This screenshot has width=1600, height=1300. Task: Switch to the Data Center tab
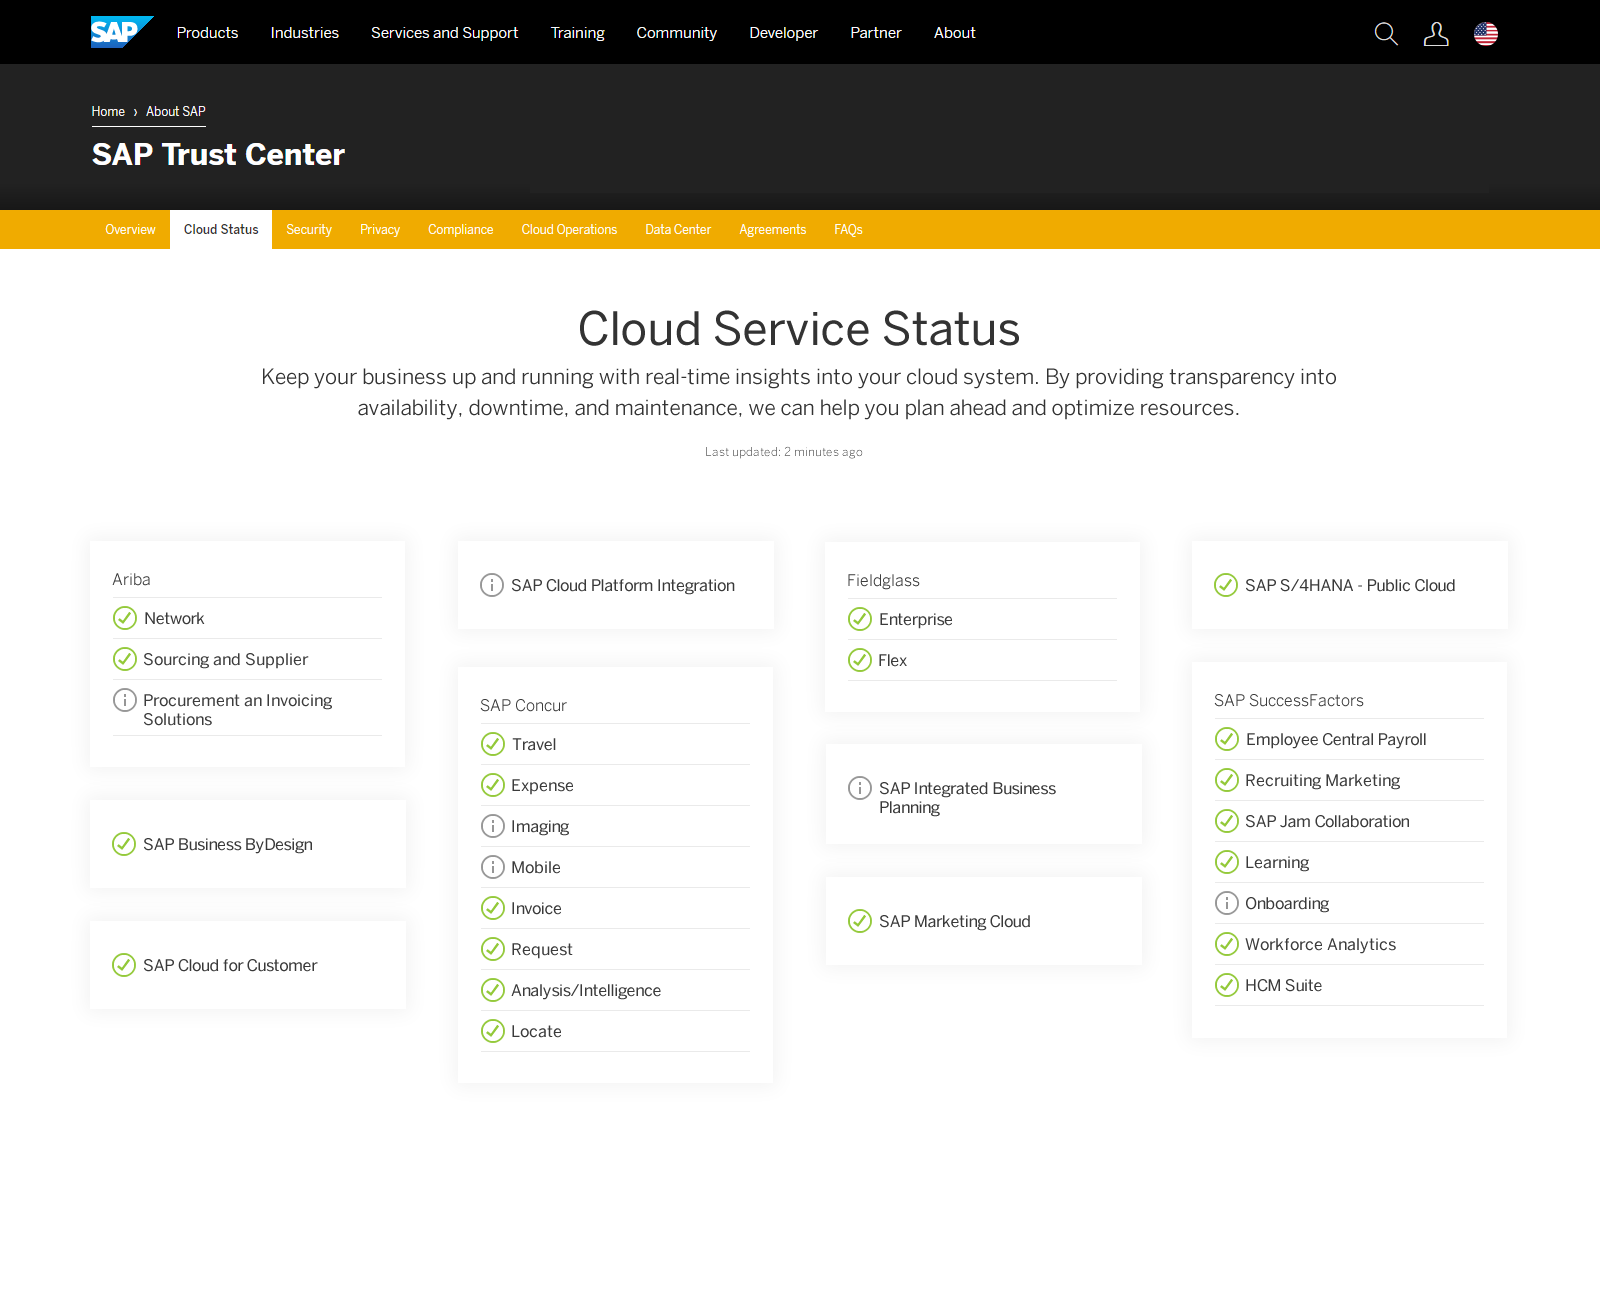[678, 230]
